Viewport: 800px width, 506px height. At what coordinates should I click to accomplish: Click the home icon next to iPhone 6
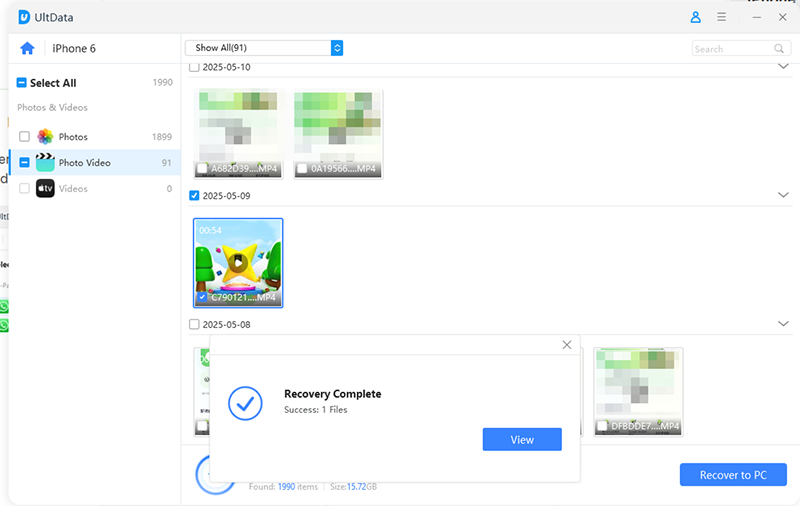[27, 48]
